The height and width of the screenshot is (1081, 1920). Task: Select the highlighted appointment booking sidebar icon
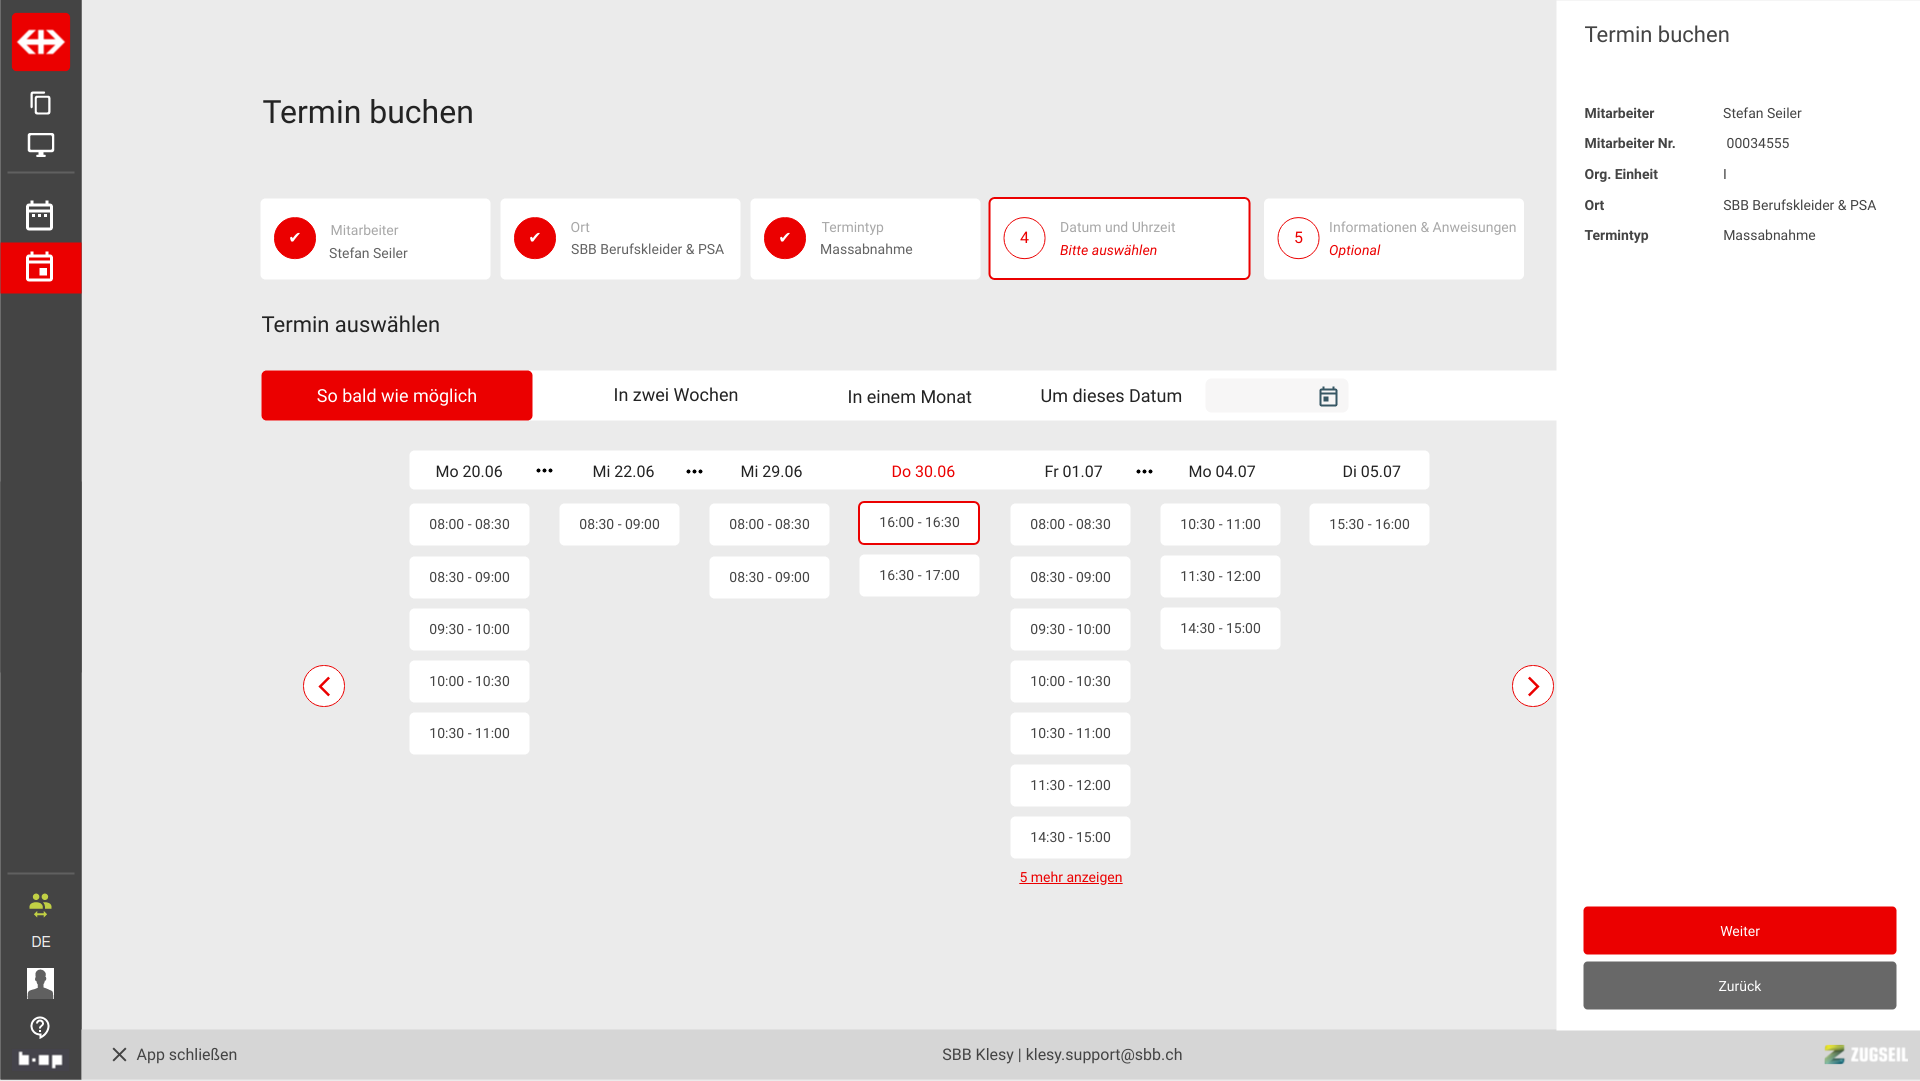tap(40, 267)
